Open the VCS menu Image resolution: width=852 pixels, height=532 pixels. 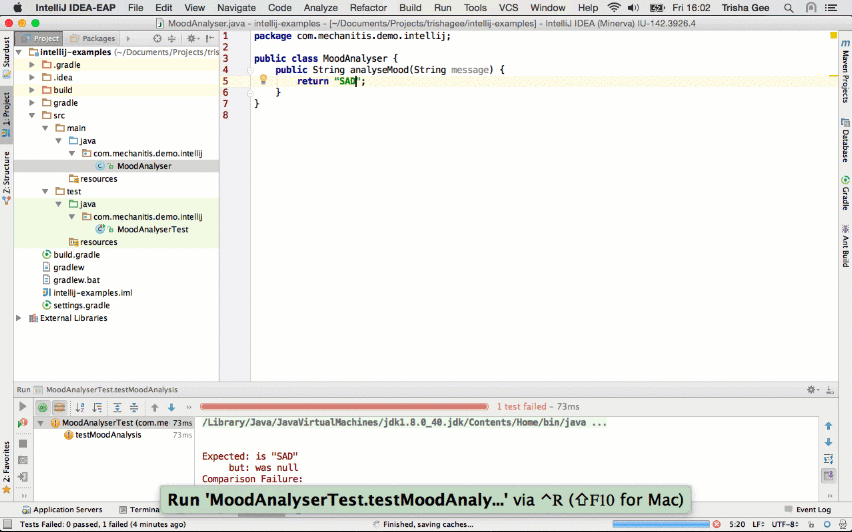(x=508, y=8)
